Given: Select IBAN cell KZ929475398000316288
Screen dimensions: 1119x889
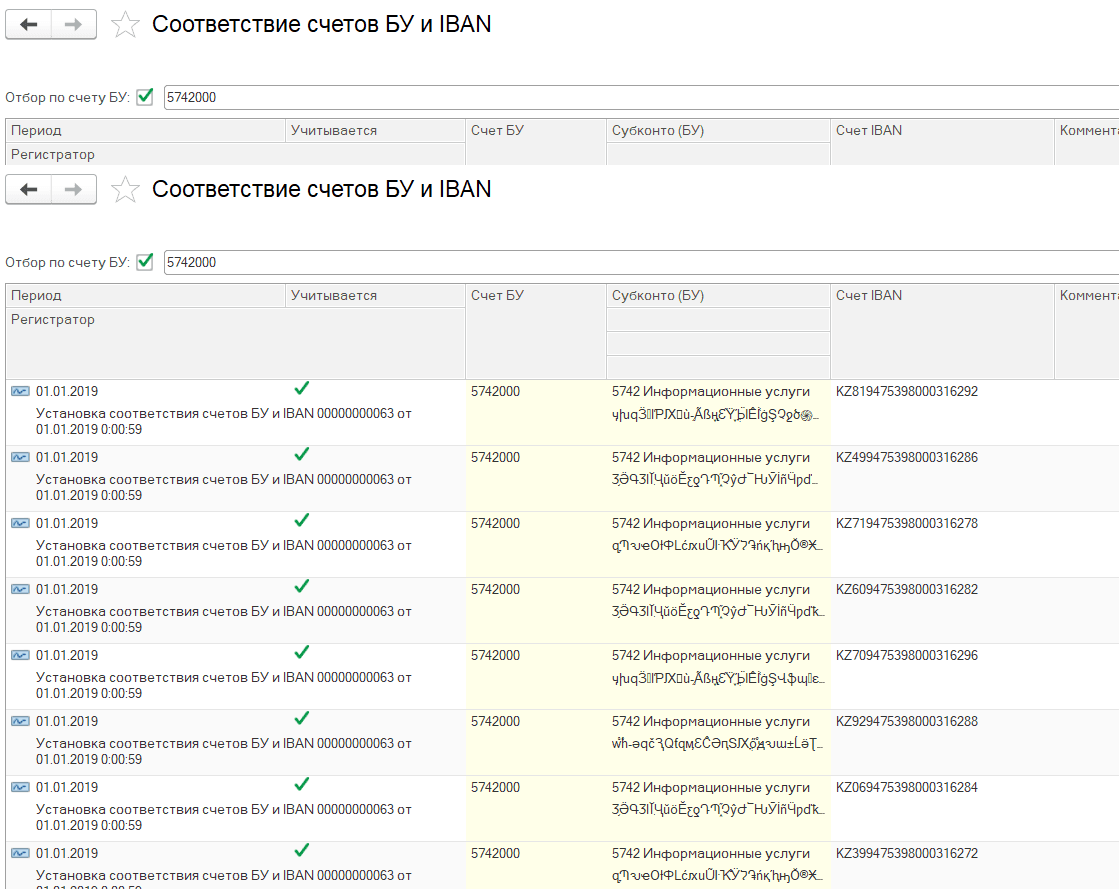Looking at the screenshot, I should tap(907, 721).
